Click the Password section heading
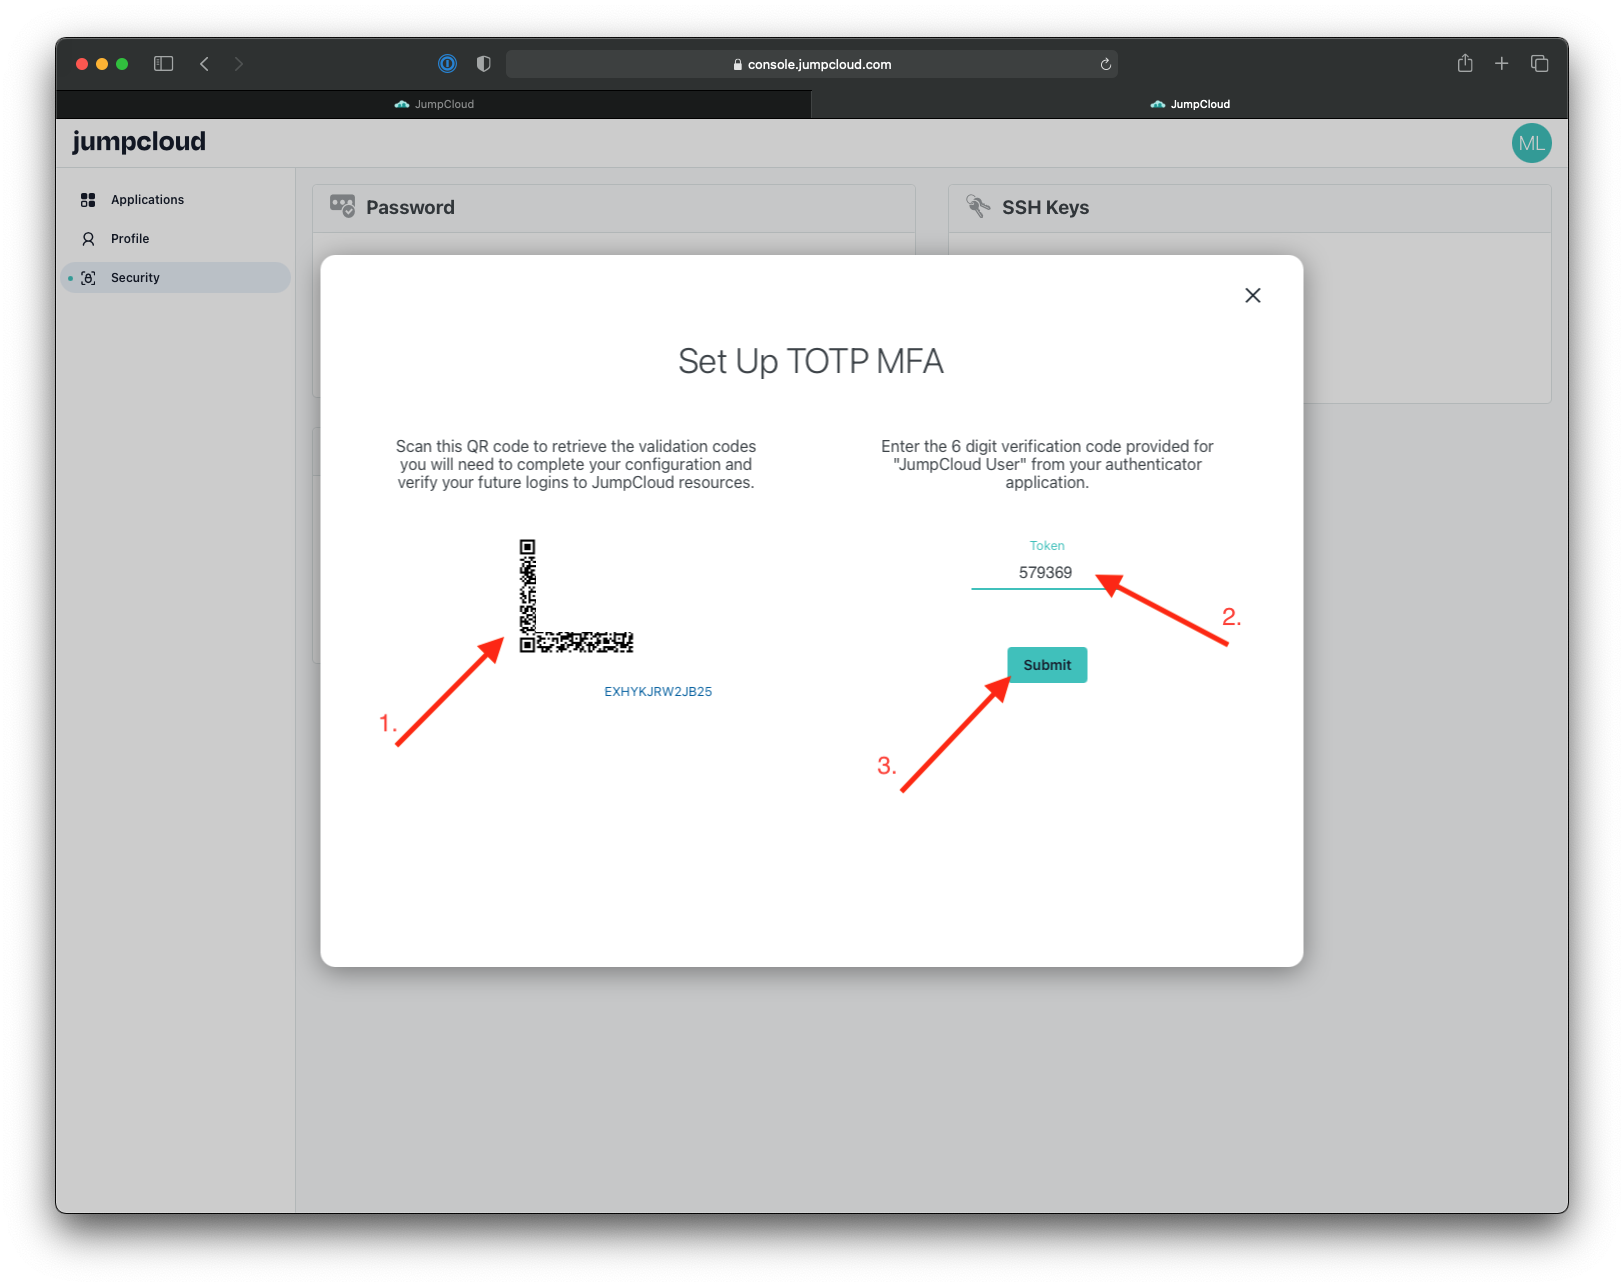Image resolution: width=1624 pixels, height=1287 pixels. point(410,207)
